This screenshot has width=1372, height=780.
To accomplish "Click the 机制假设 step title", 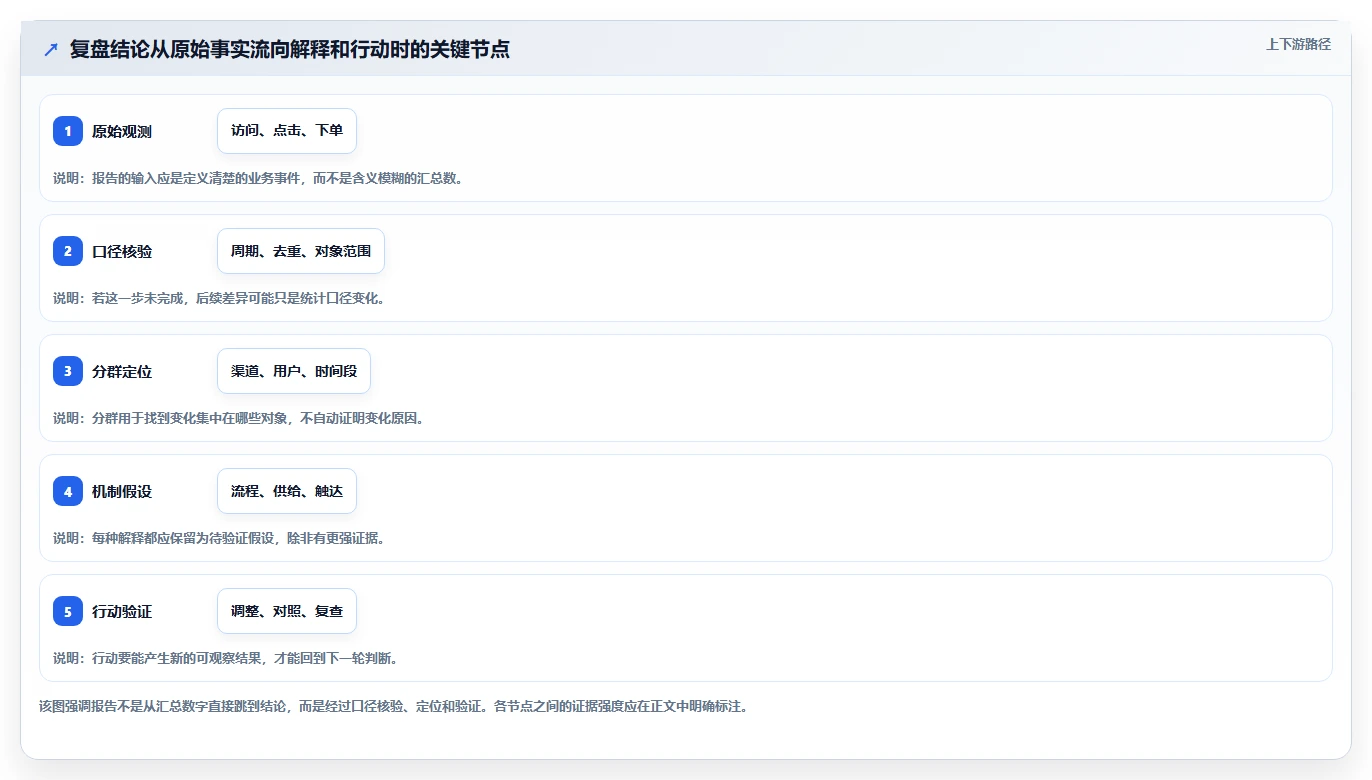I will point(122,491).
